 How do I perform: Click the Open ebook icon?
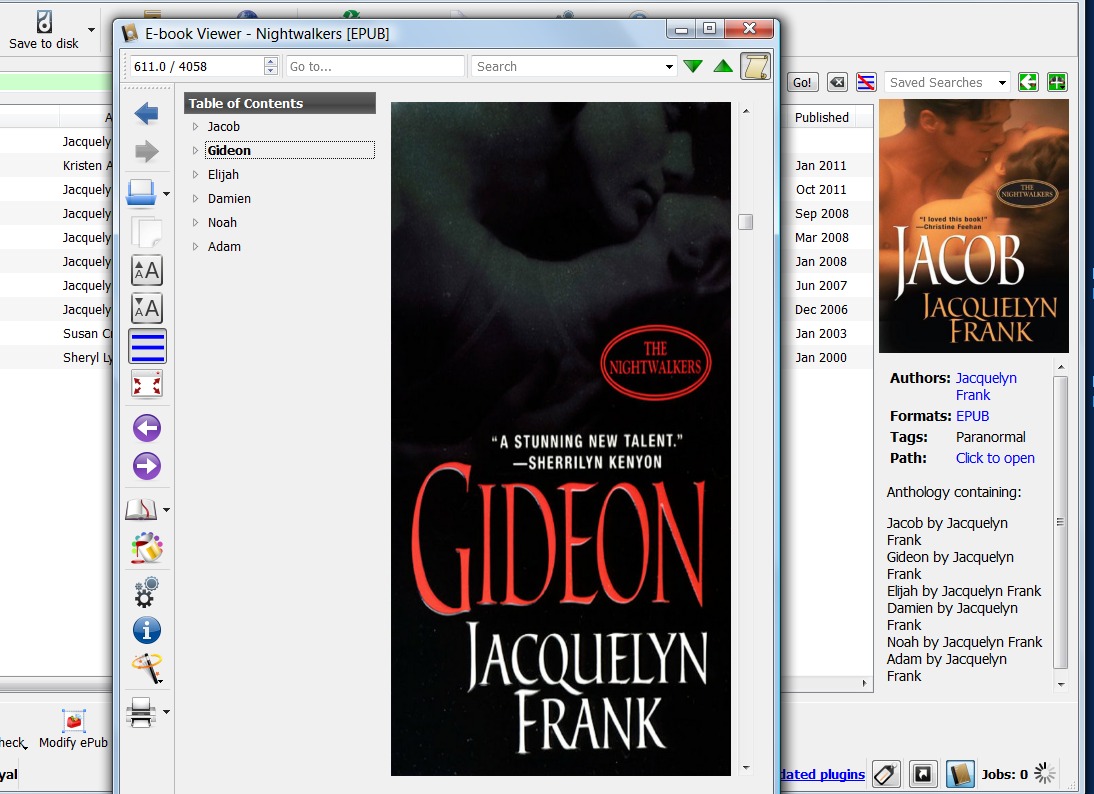click(141, 193)
